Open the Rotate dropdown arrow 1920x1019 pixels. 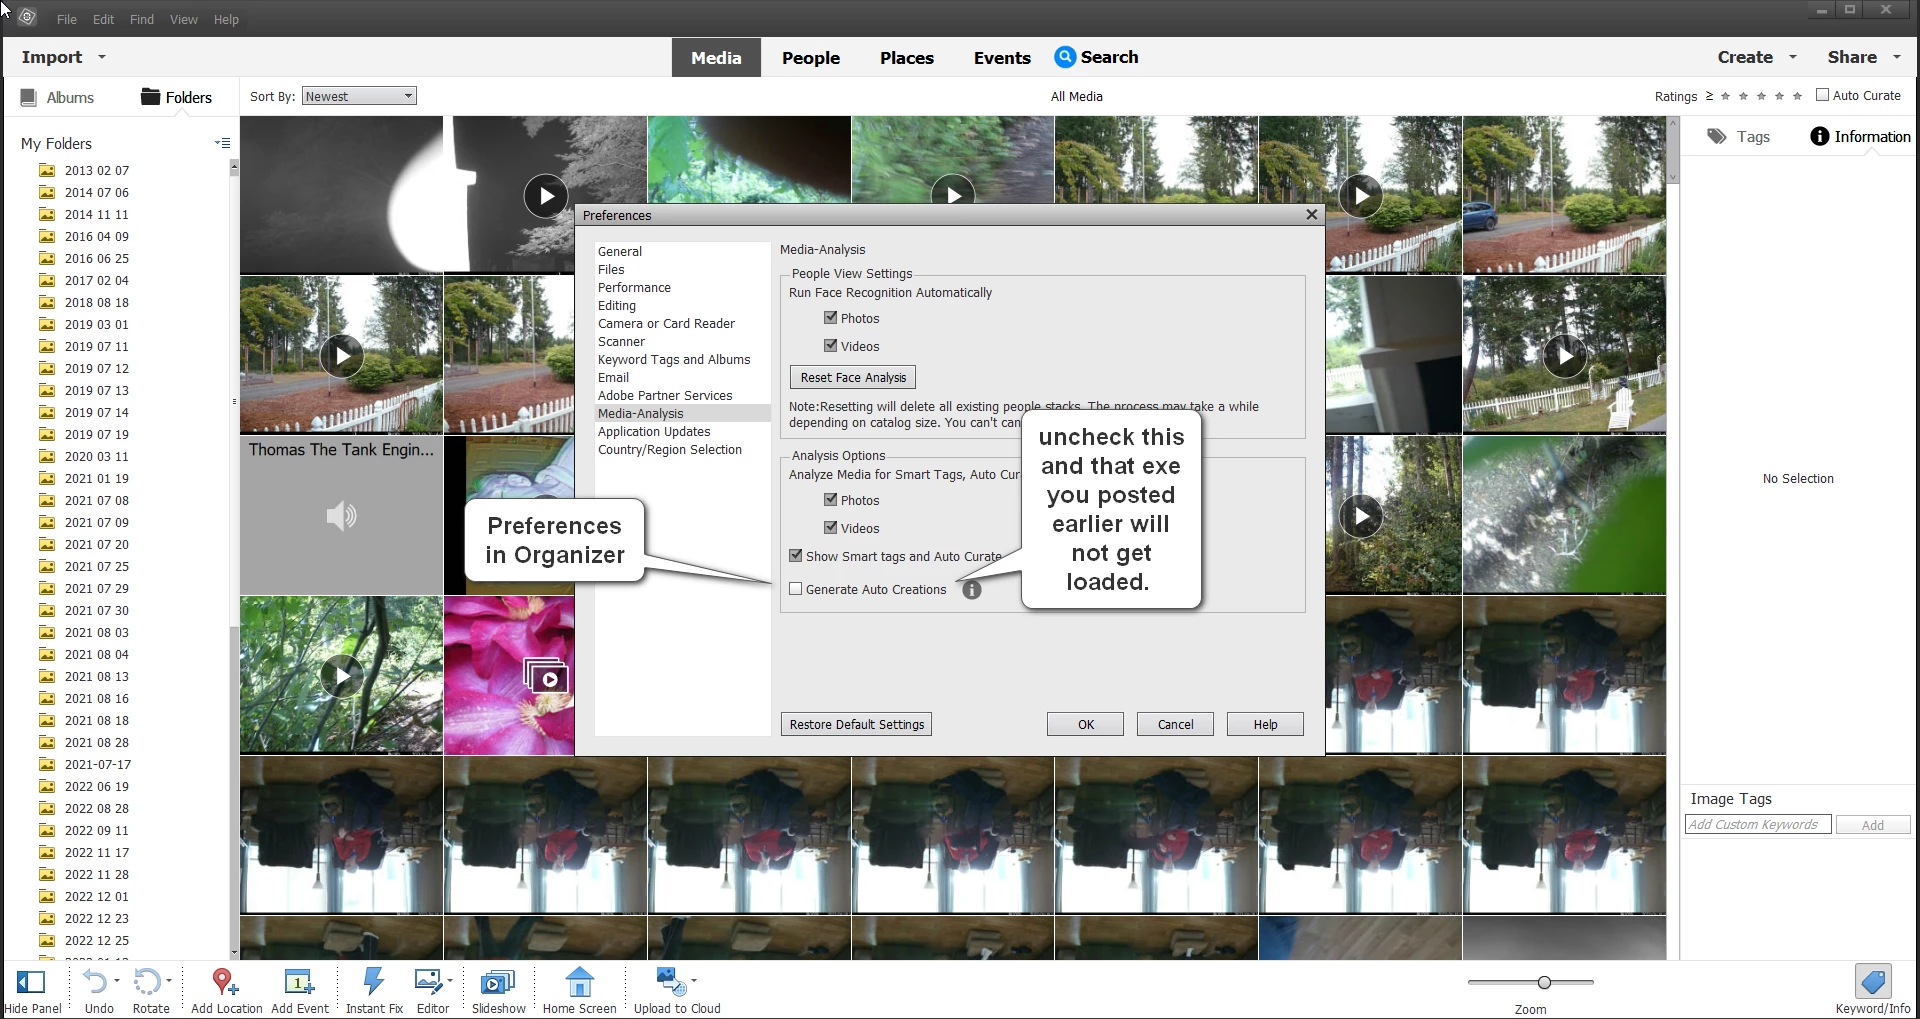pyautogui.click(x=169, y=980)
